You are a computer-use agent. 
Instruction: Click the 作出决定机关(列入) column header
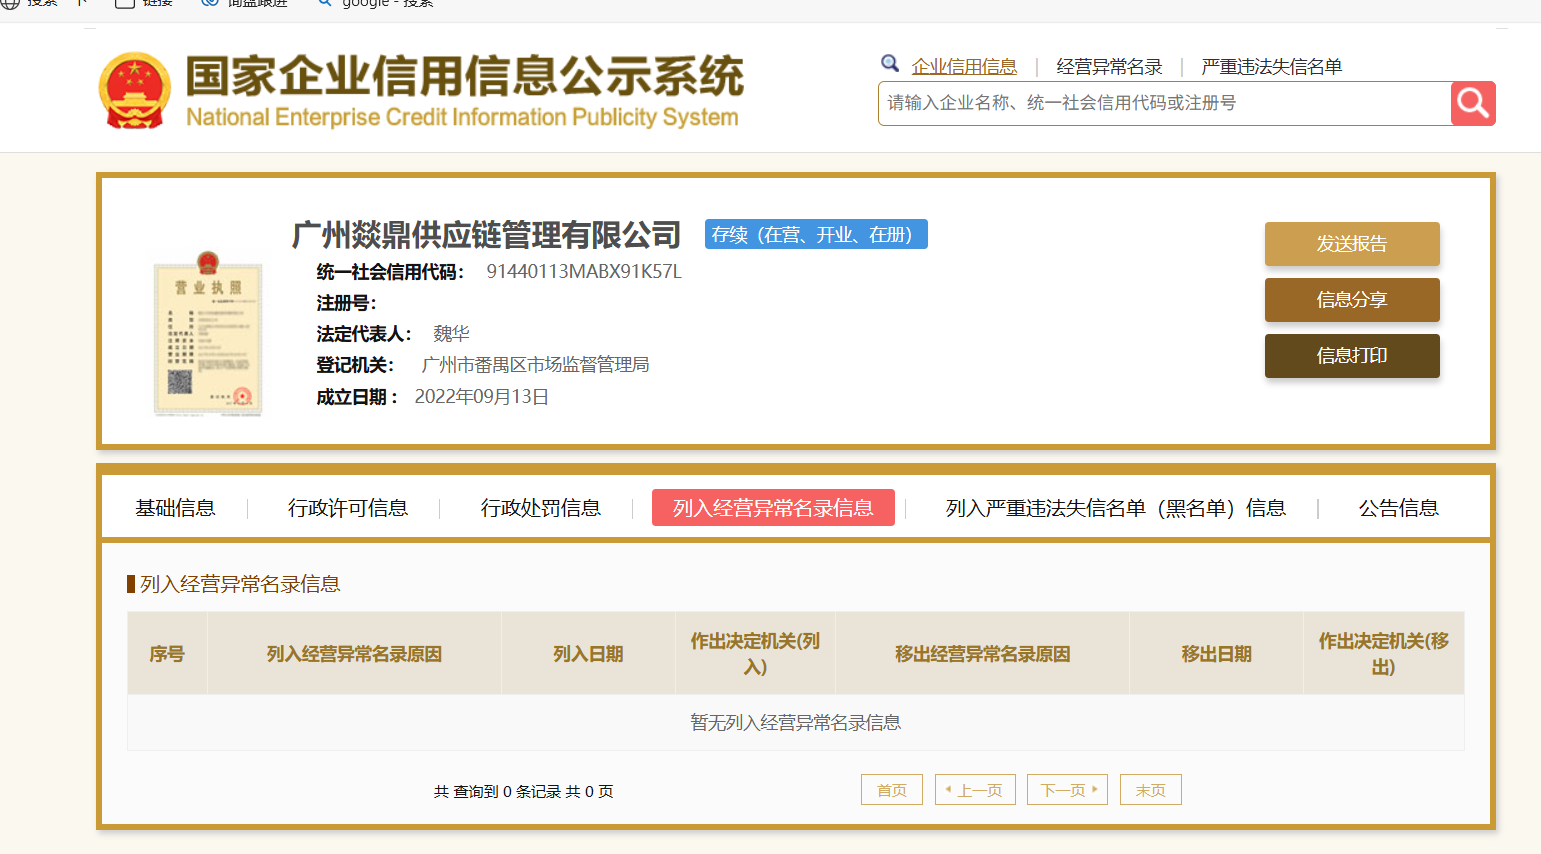point(755,654)
